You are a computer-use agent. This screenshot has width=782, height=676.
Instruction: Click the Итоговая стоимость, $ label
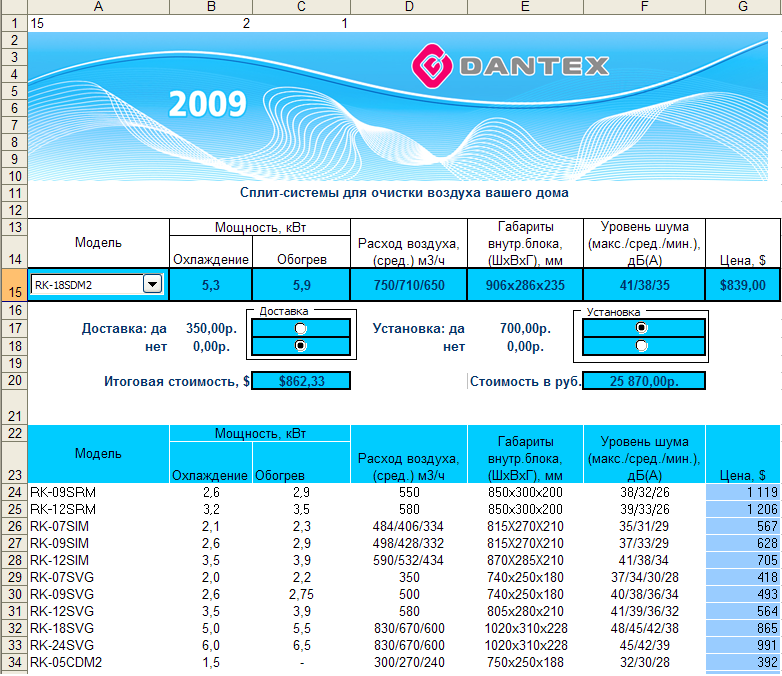pyautogui.click(x=177, y=381)
